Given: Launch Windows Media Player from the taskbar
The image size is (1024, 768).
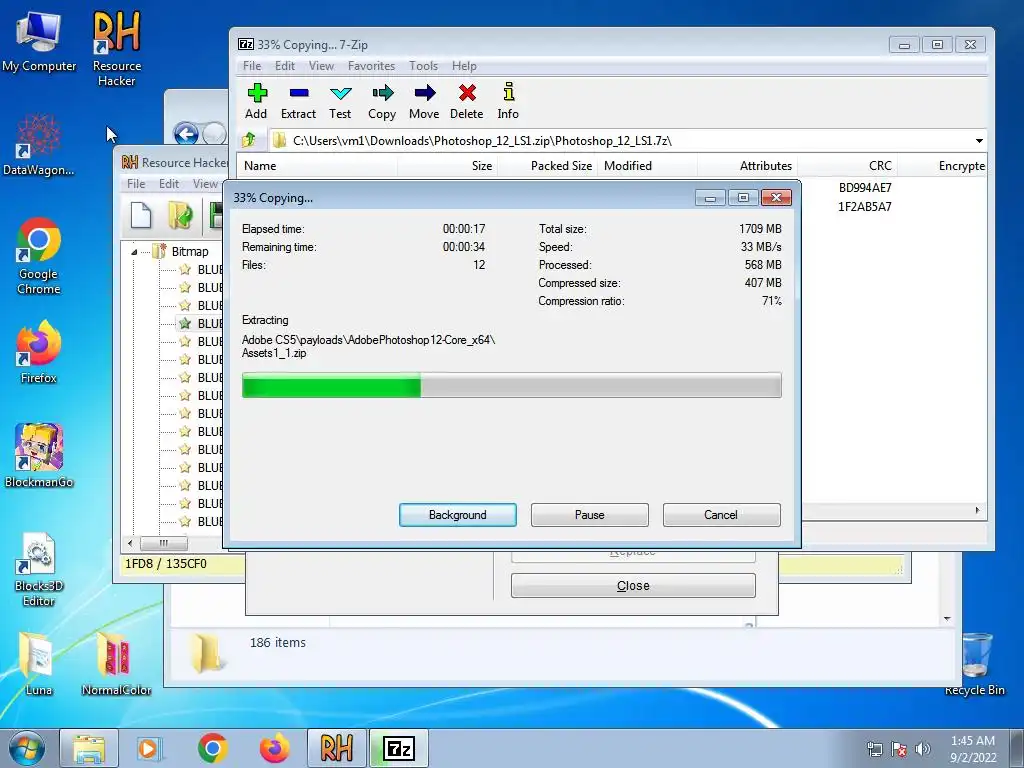Looking at the screenshot, I should 149,749.
